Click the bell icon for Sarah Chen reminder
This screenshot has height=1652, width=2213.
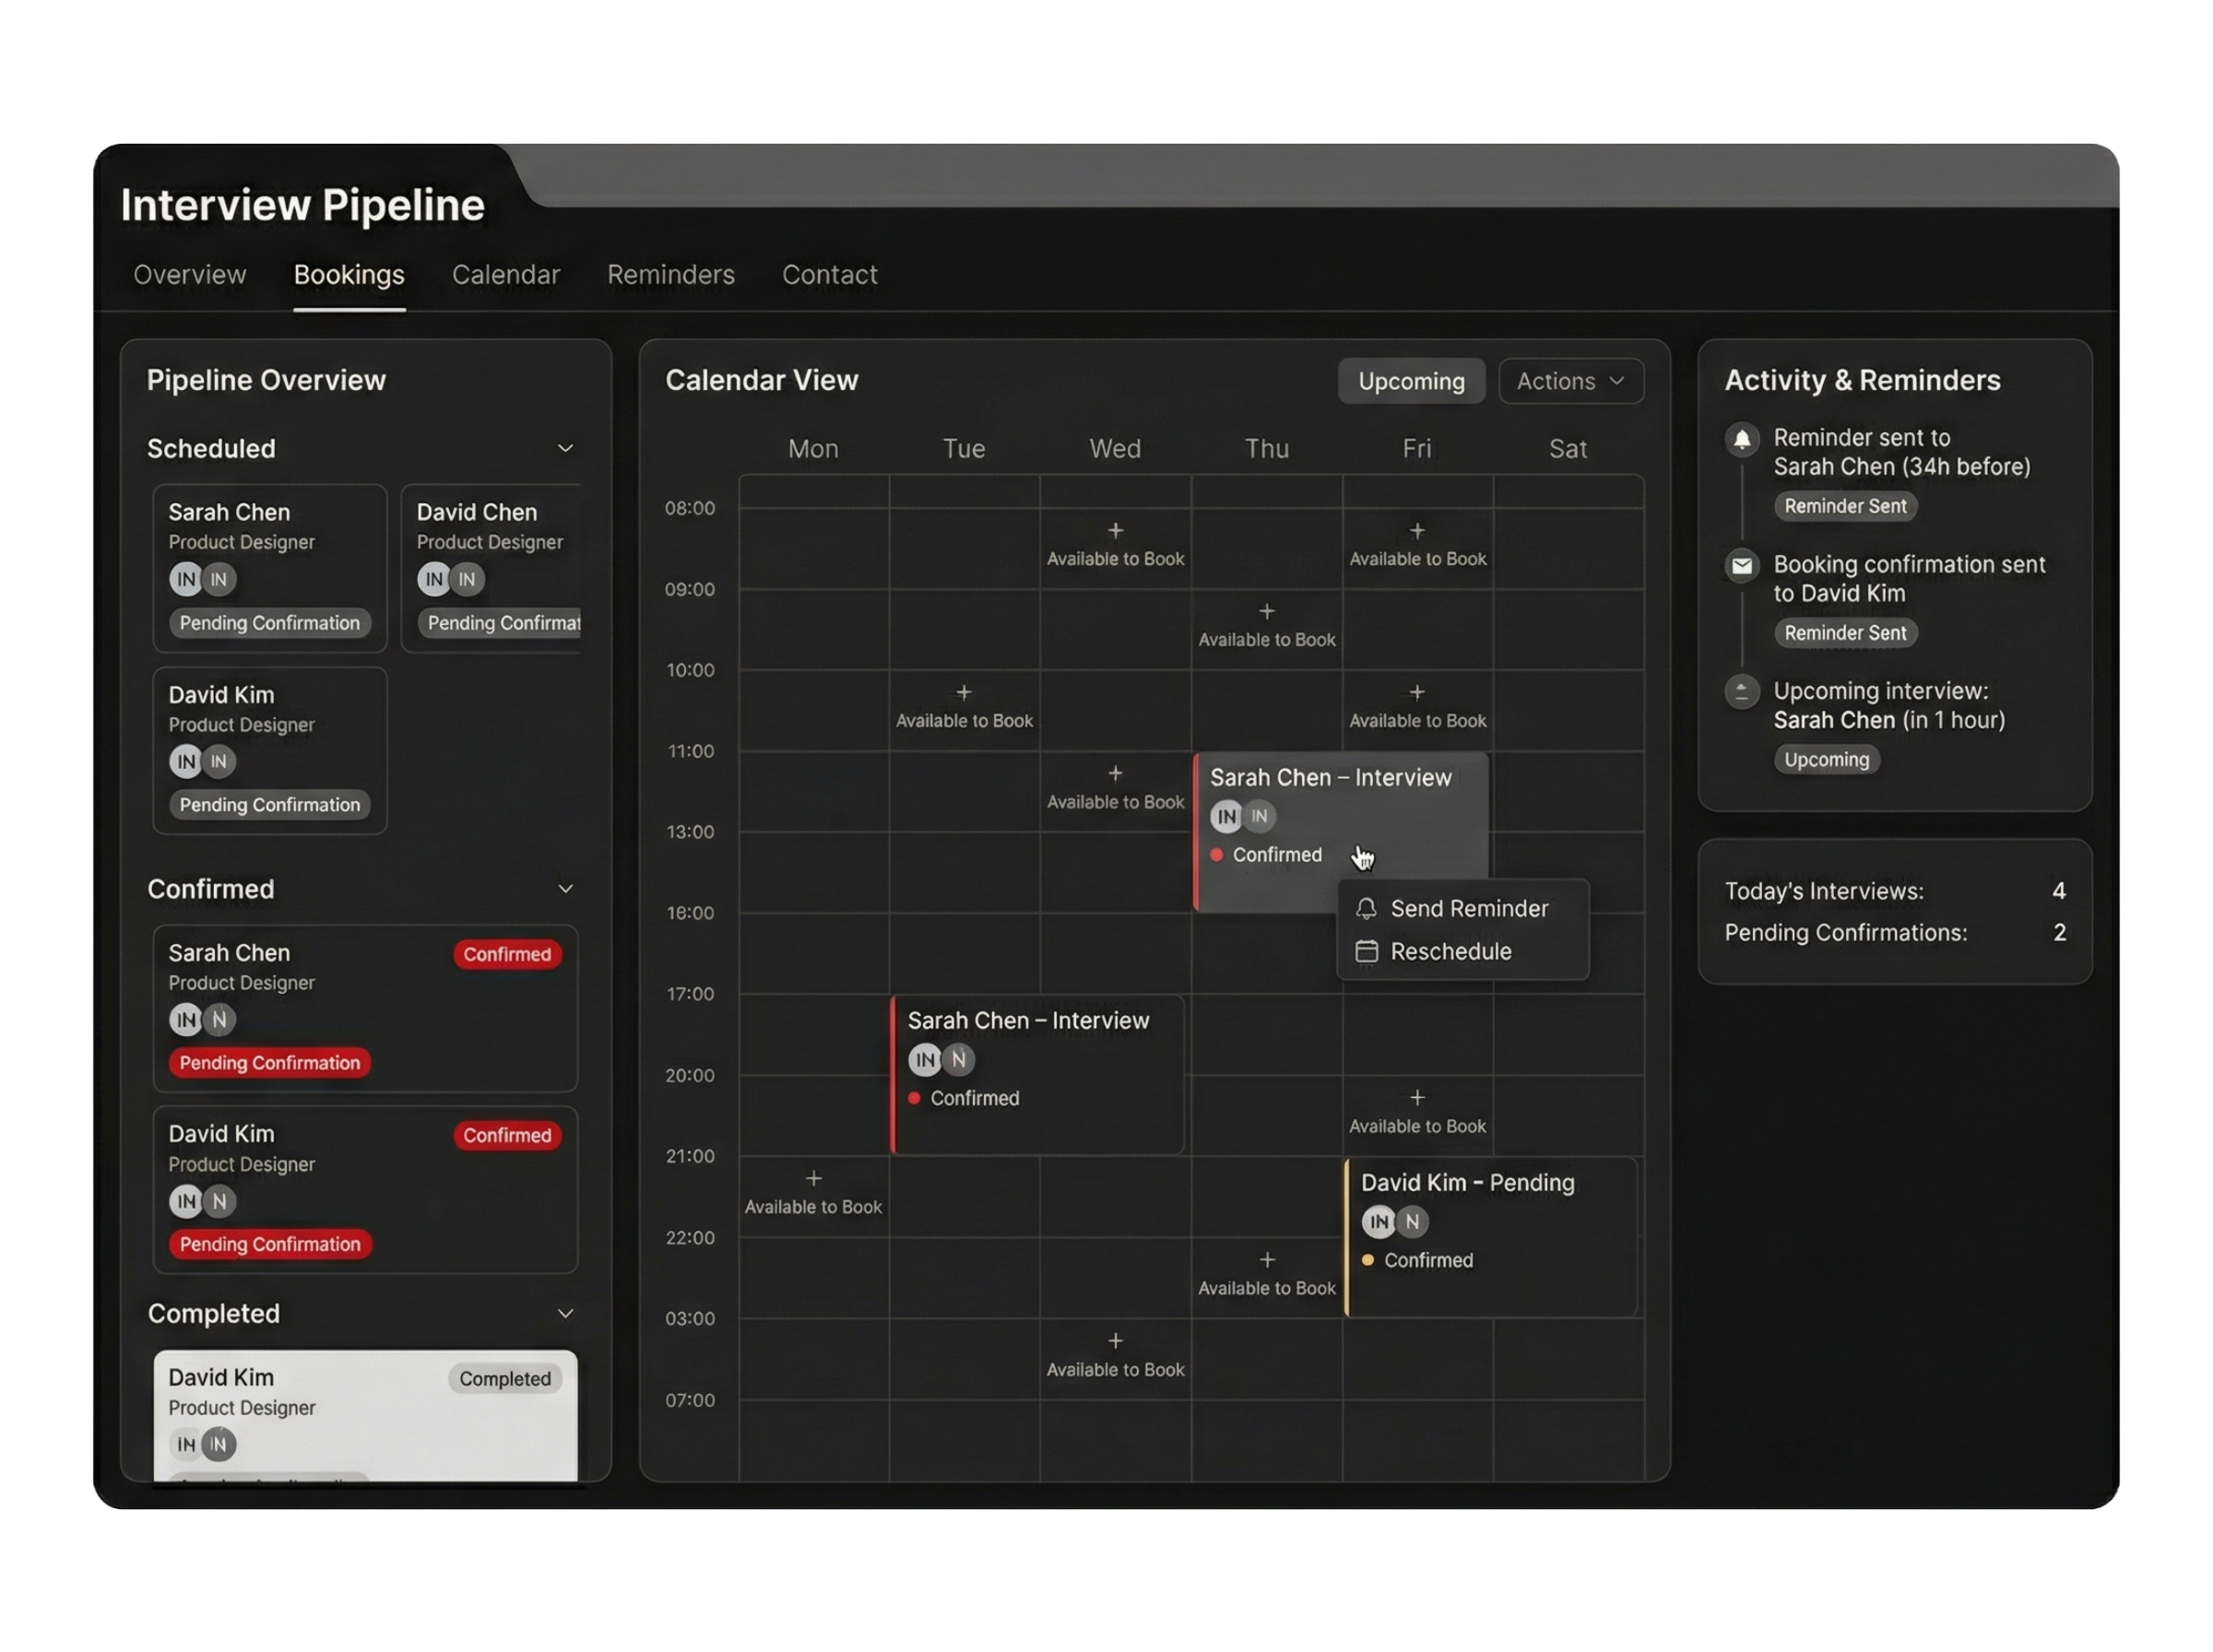[x=1741, y=439]
